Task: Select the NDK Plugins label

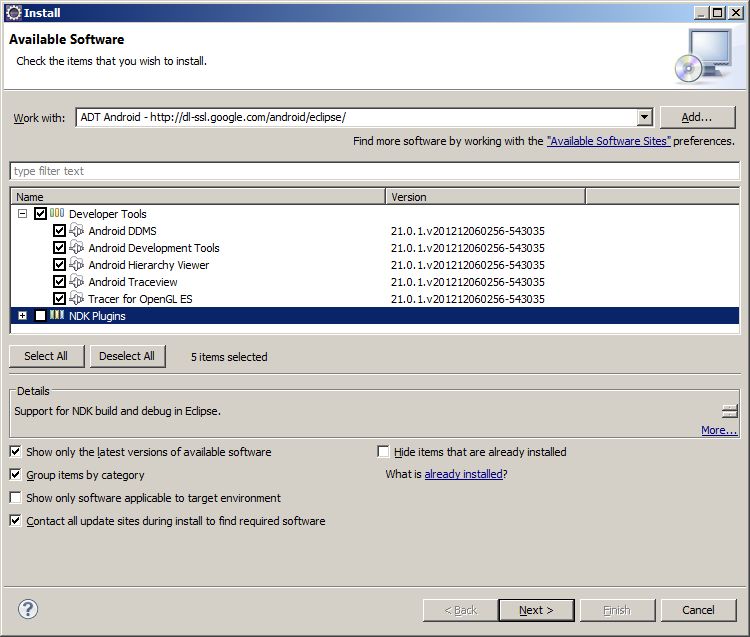Action: point(97,316)
